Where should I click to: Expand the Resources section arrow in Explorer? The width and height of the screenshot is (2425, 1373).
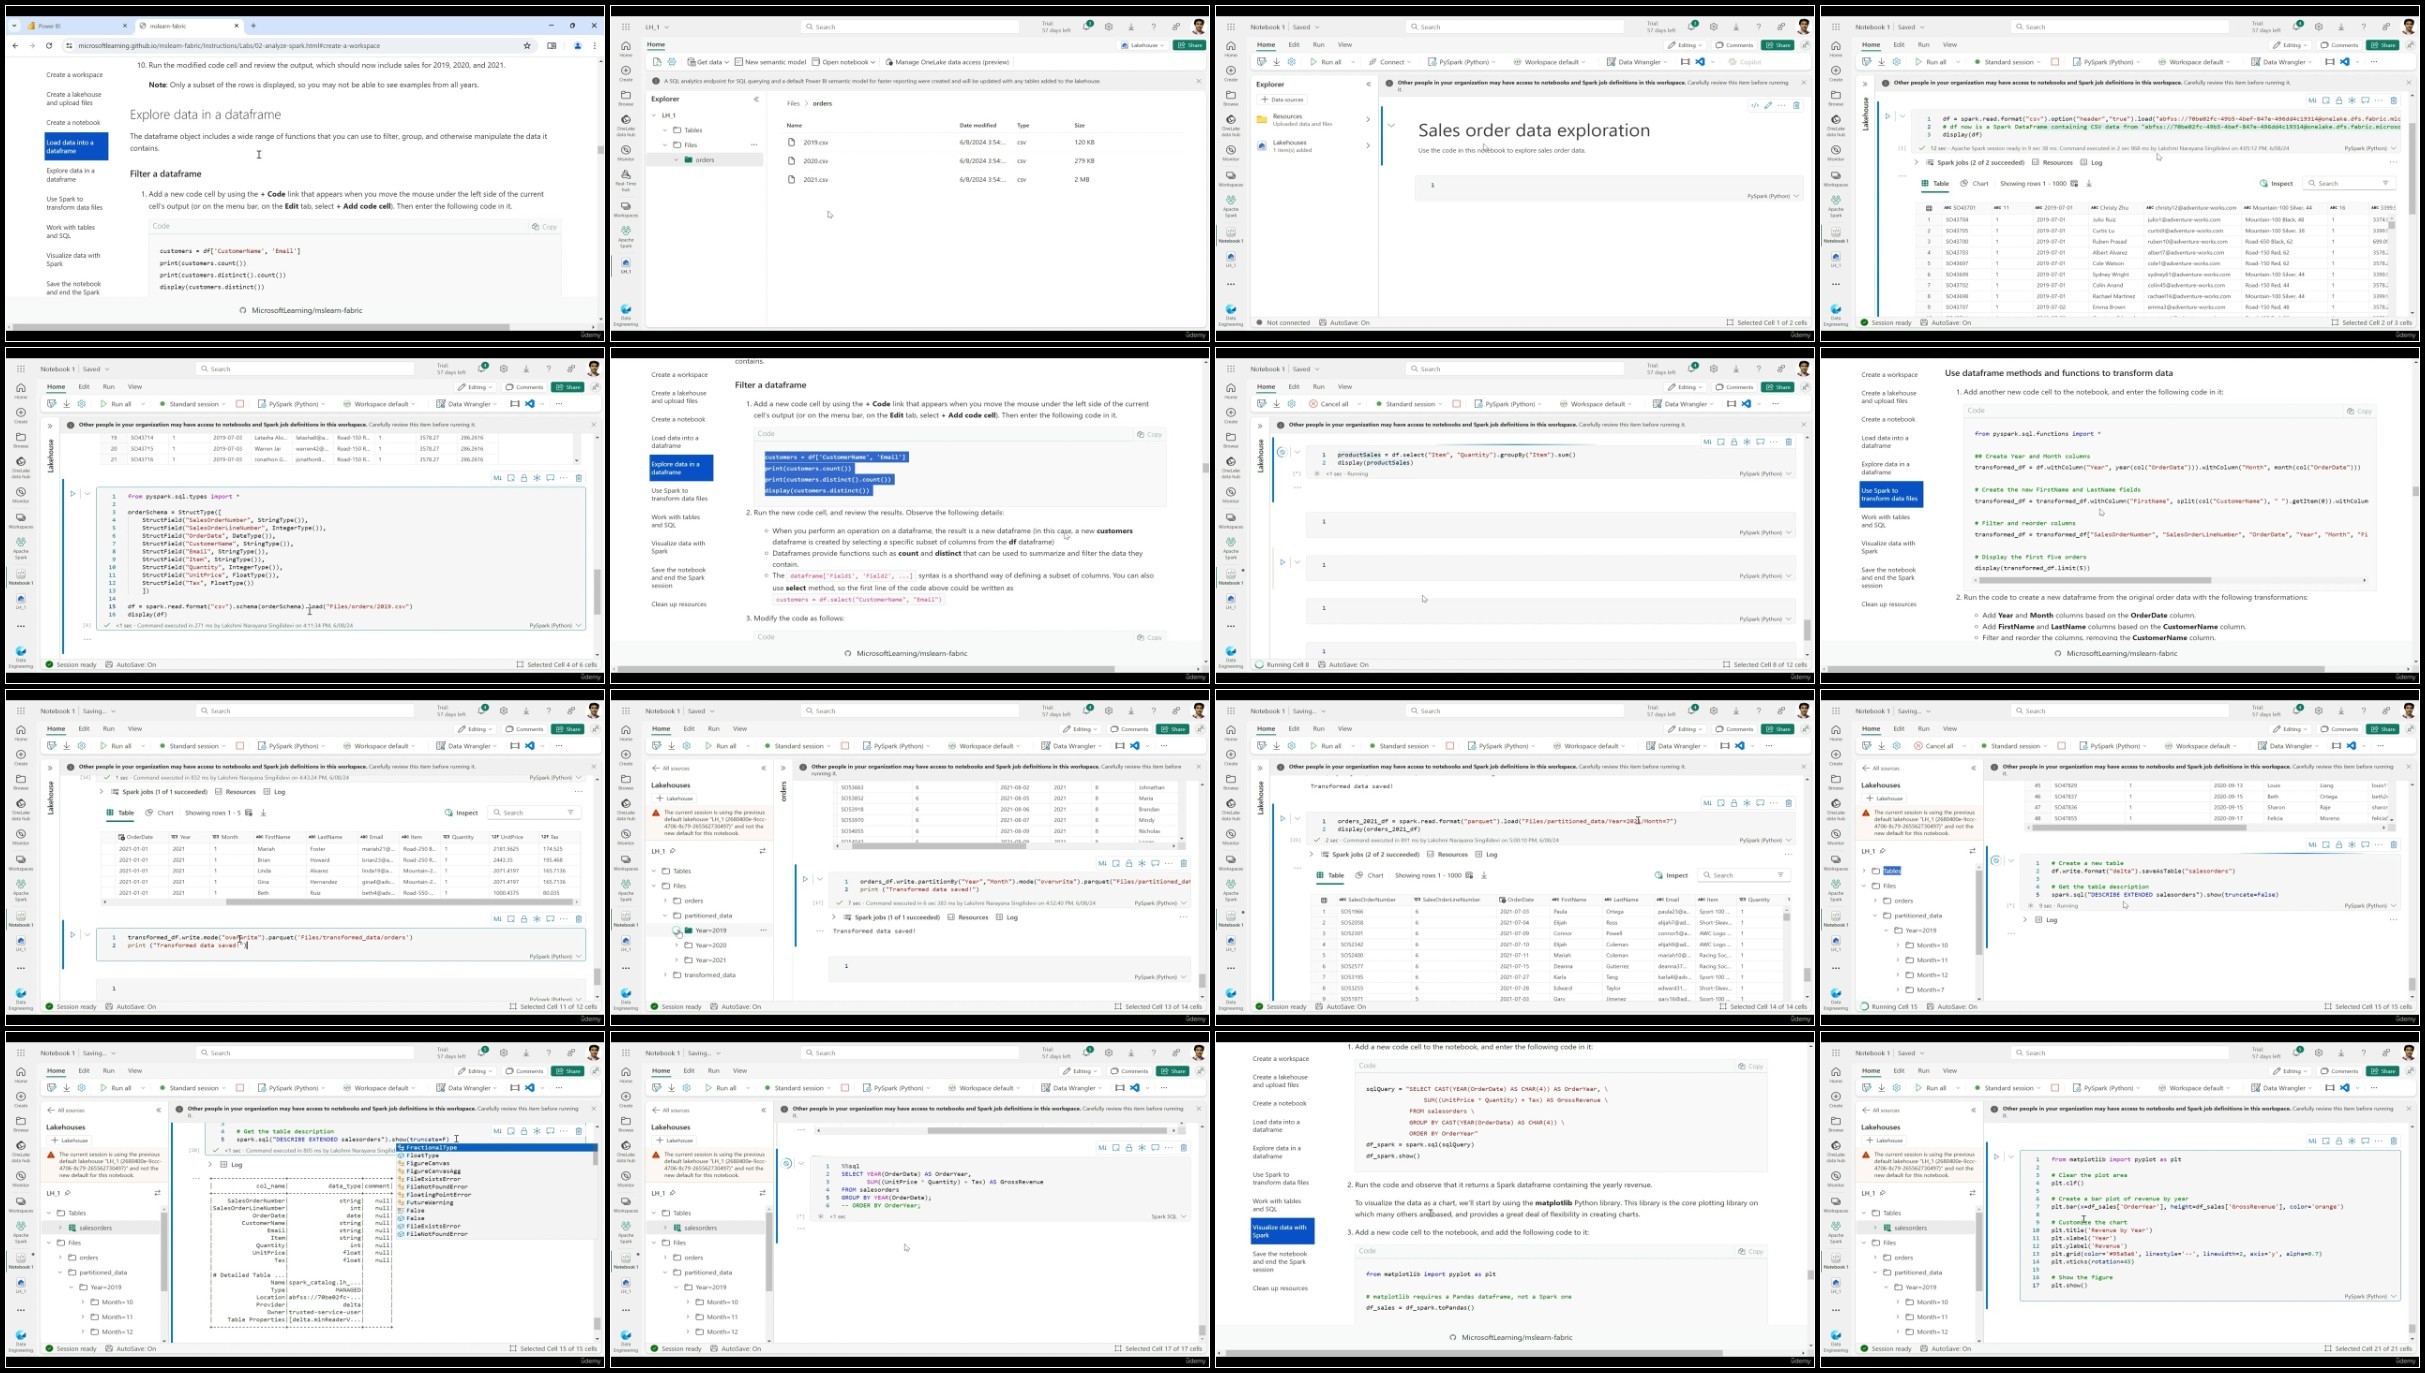tap(1367, 120)
